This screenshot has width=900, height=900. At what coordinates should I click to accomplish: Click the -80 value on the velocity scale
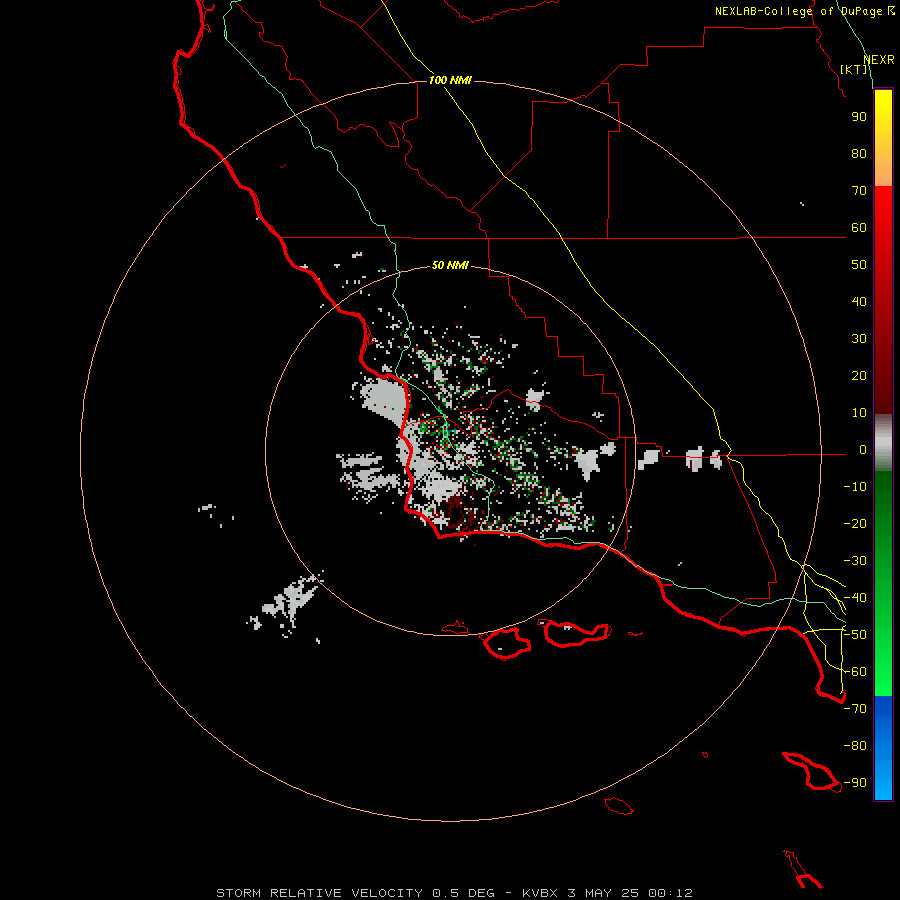[855, 746]
